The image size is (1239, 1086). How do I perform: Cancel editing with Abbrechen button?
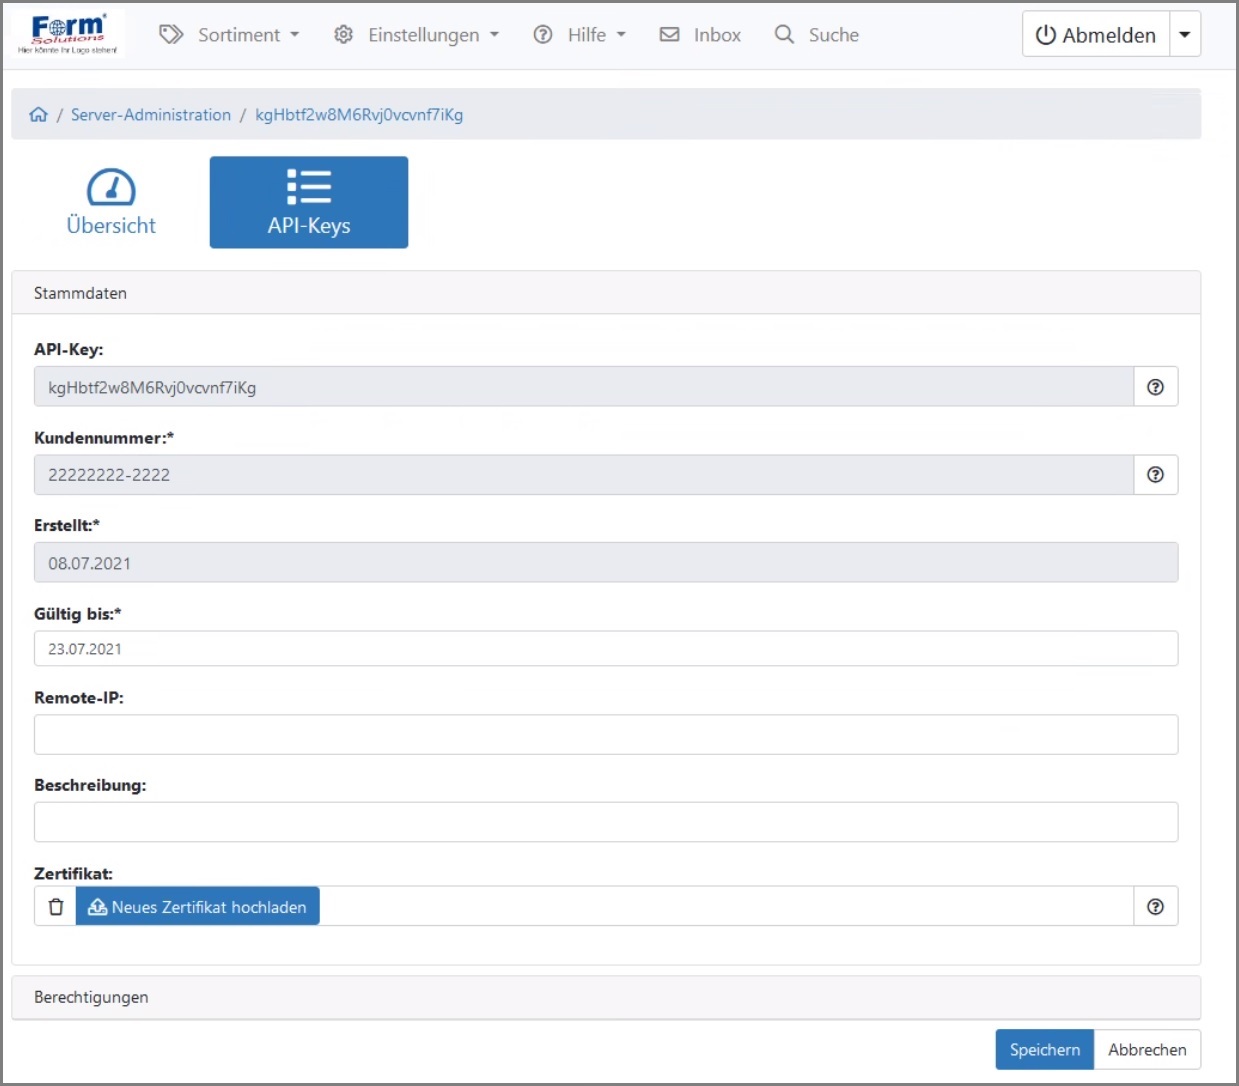pos(1147,1050)
